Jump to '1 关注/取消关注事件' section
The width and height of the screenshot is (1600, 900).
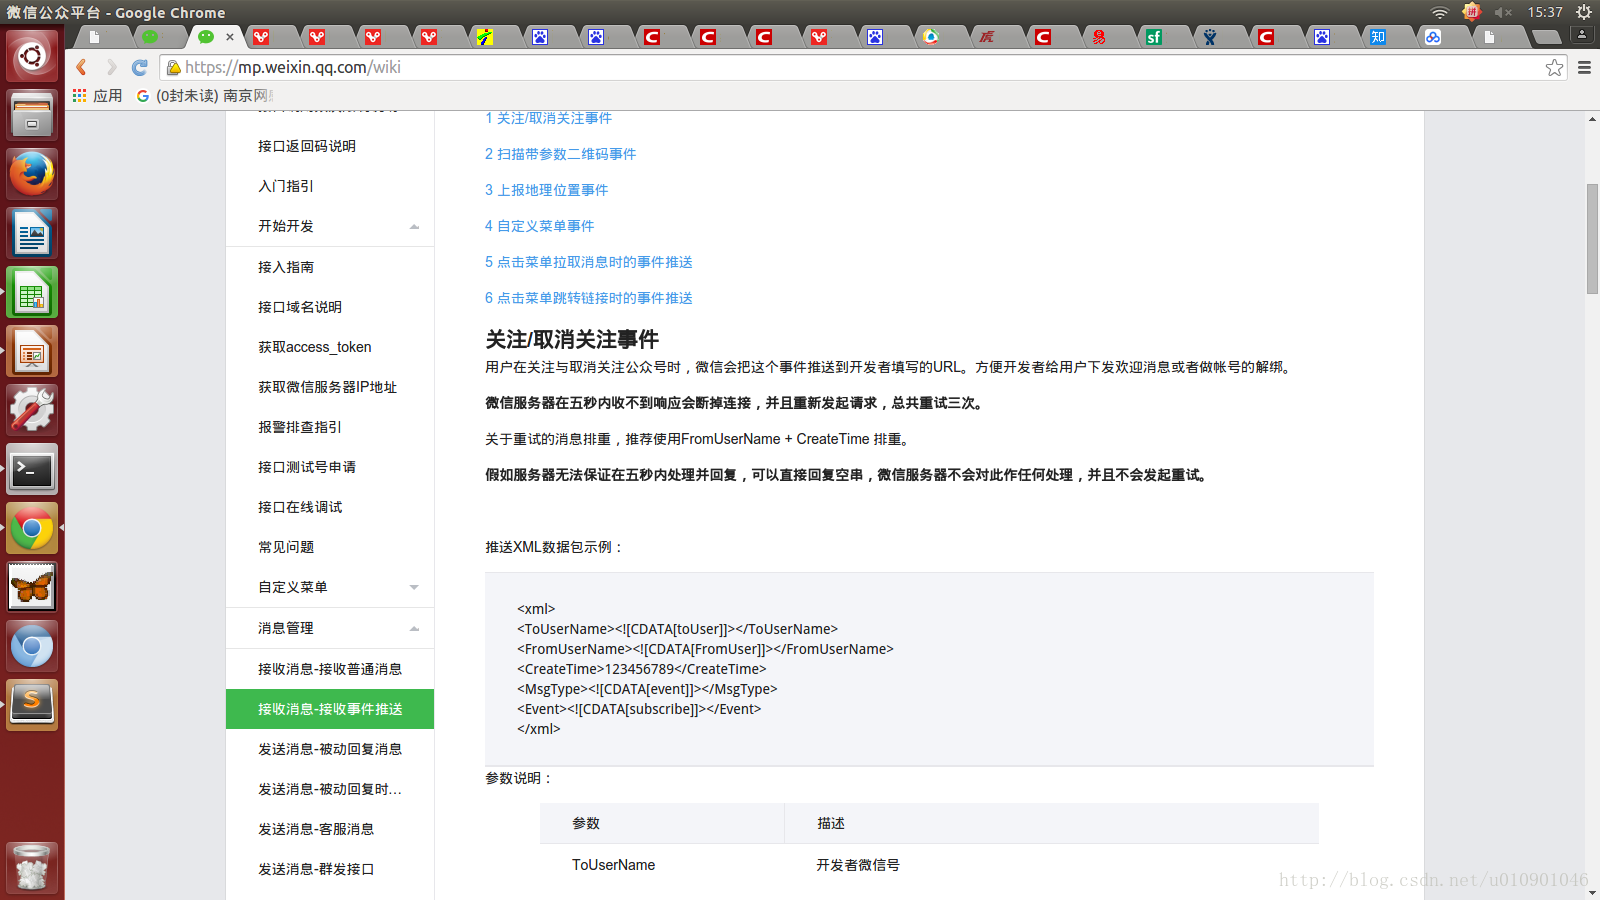click(x=549, y=118)
